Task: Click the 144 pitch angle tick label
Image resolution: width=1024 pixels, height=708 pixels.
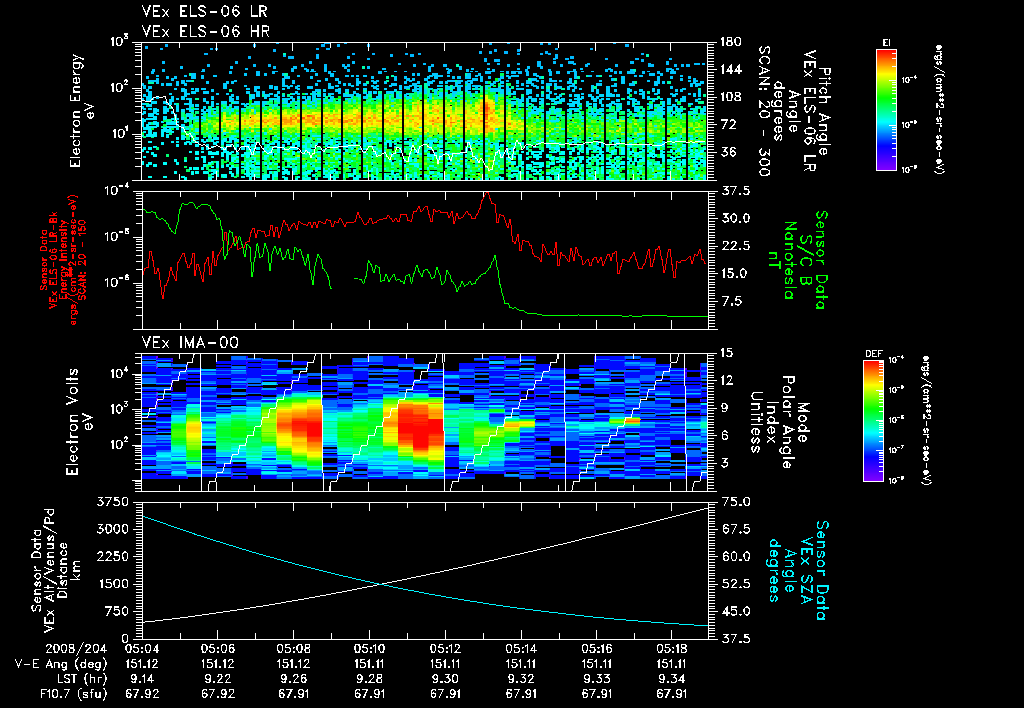Action: click(x=731, y=69)
